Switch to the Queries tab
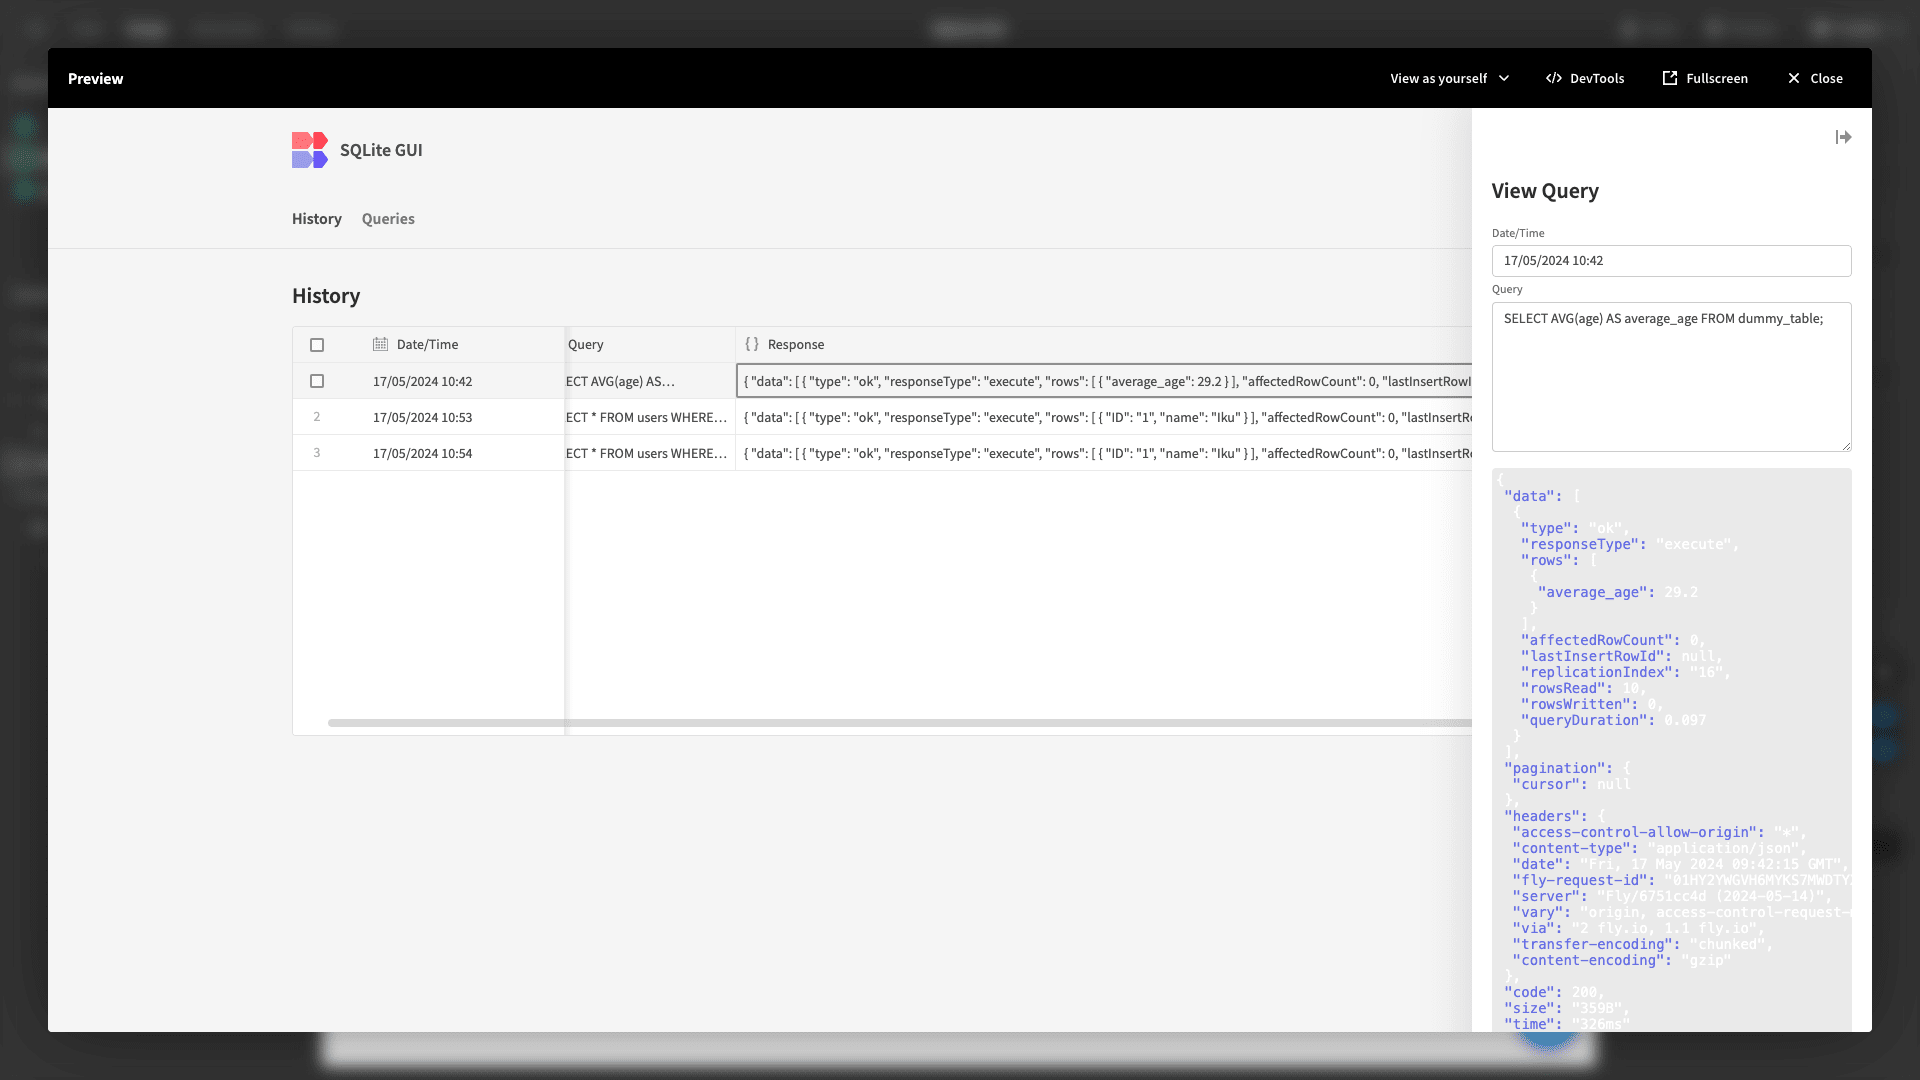Image resolution: width=1920 pixels, height=1080 pixels. pos(388,219)
